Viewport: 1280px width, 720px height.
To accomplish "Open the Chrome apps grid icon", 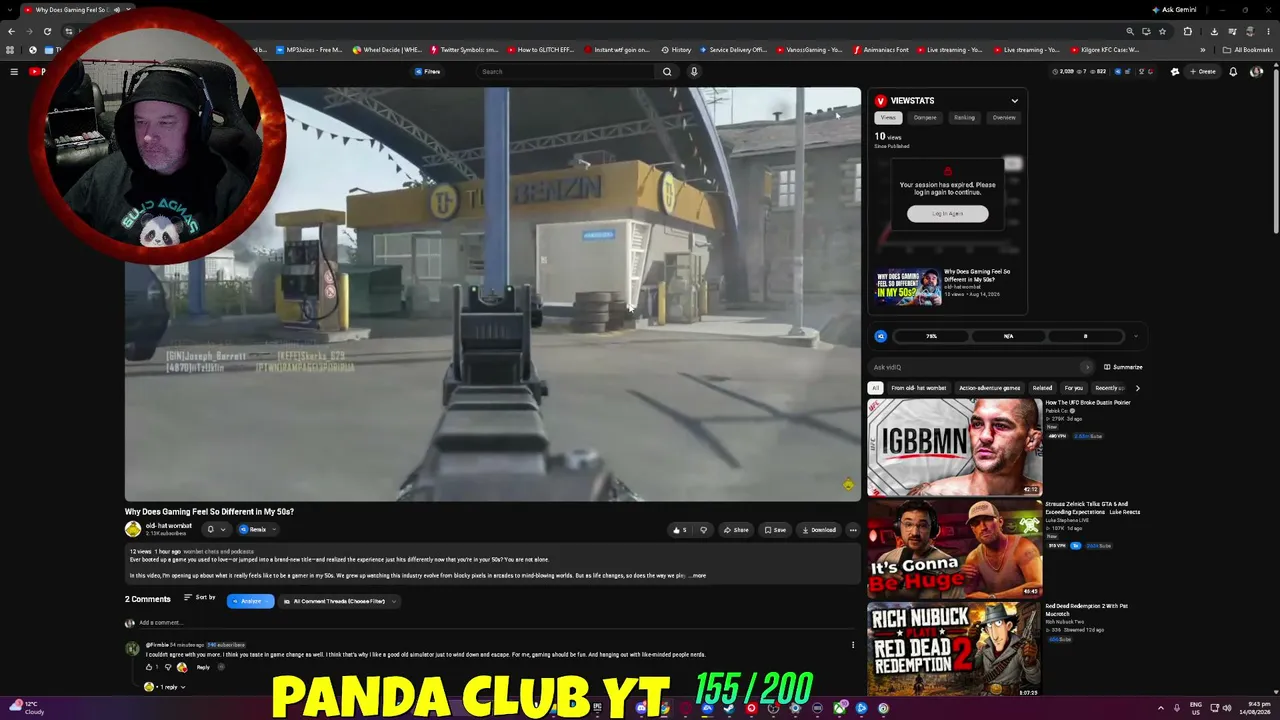I will pos(11,50).
